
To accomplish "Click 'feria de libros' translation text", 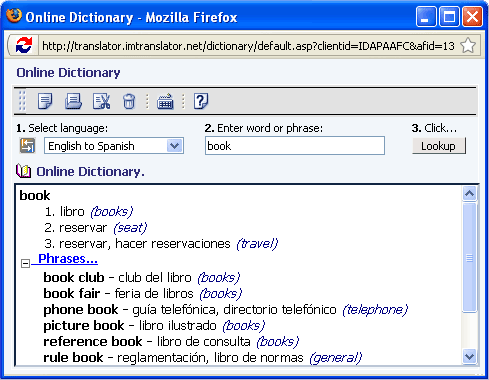I will tap(154, 293).
